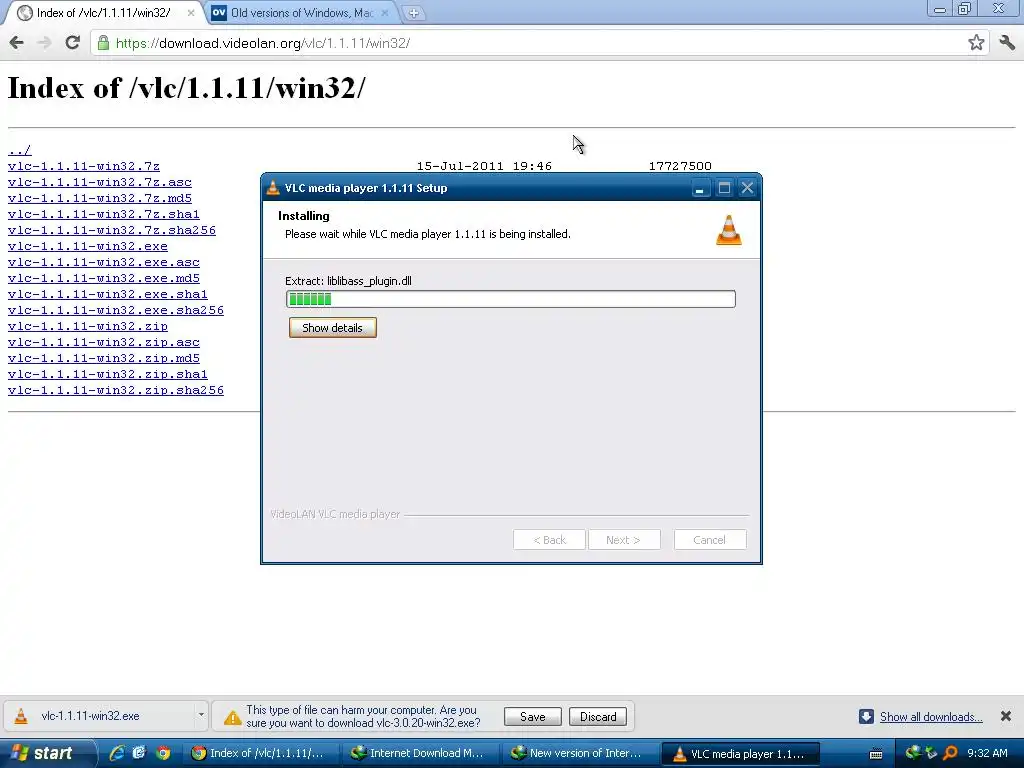Screen dimensions: 1024x768
Task: Reload the current page
Action: pos(72,42)
